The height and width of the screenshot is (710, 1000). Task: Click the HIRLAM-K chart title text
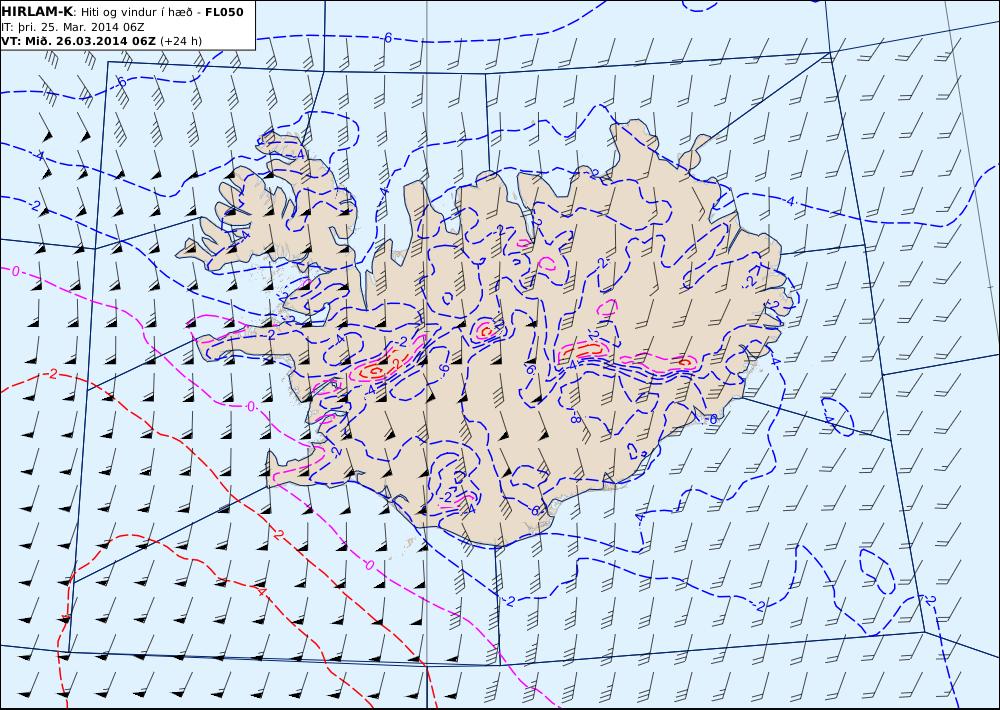pyautogui.click(x=36, y=12)
